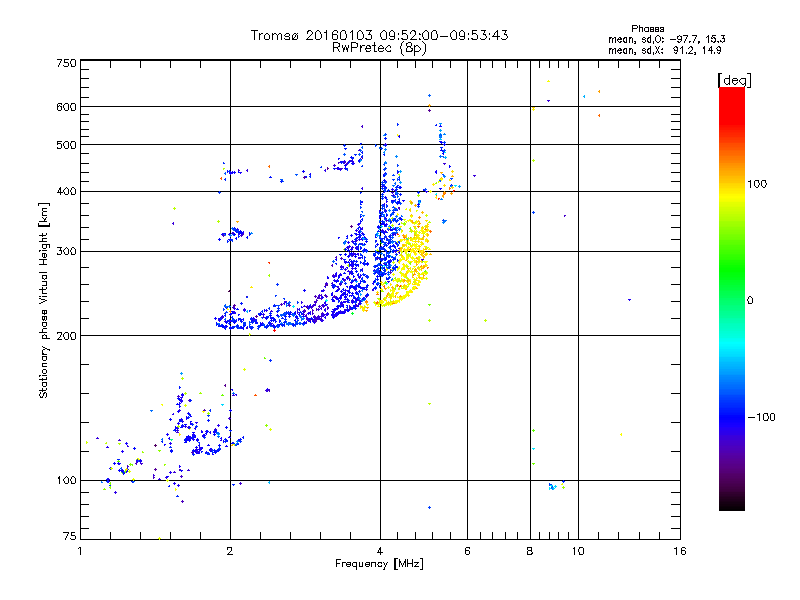Click the y-axis tick label '300'
The image size is (800, 600).
click(x=66, y=252)
